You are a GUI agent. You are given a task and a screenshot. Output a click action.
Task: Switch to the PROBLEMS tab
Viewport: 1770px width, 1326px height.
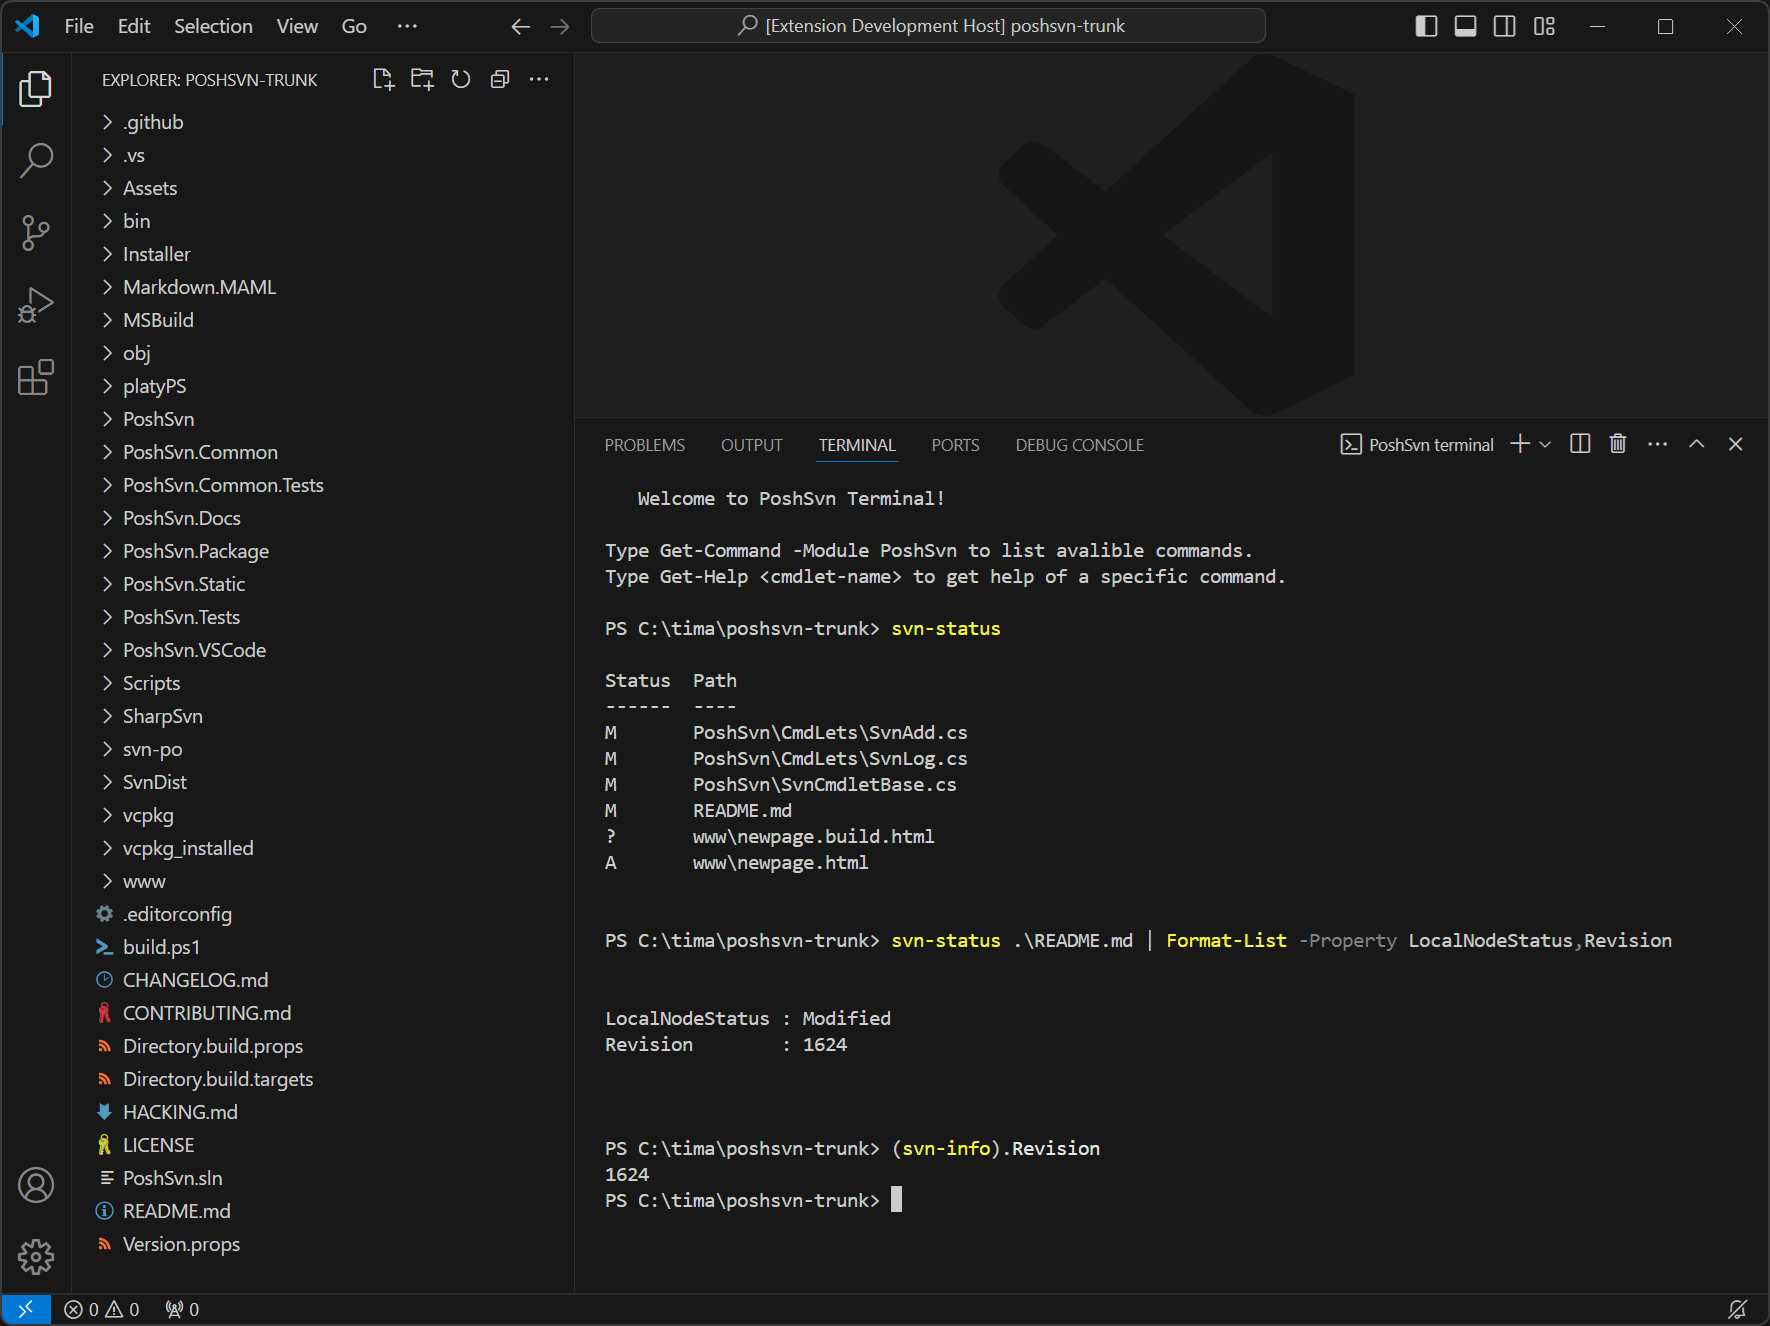click(x=645, y=445)
